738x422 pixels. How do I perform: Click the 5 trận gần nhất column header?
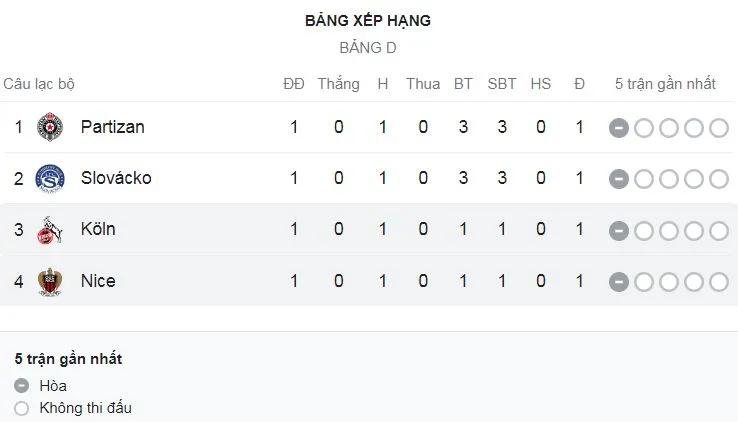(665, 84)
